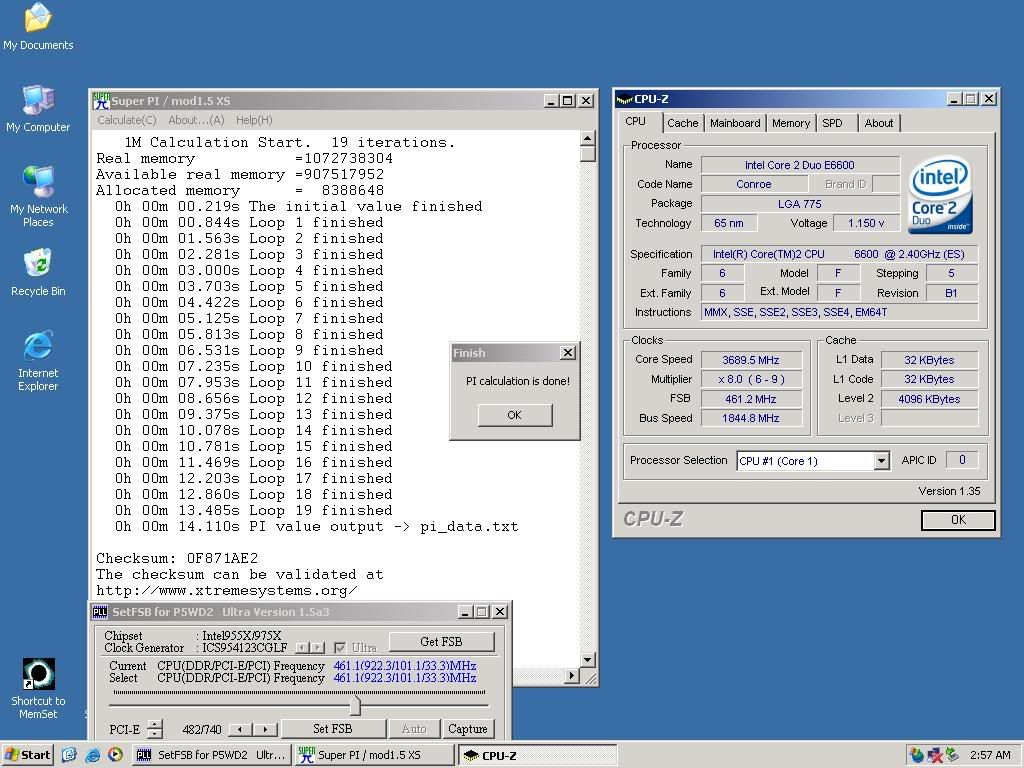The image size is (1024, 768).
Task: Click the Get FSB button
Action: (x=441, y=642)
